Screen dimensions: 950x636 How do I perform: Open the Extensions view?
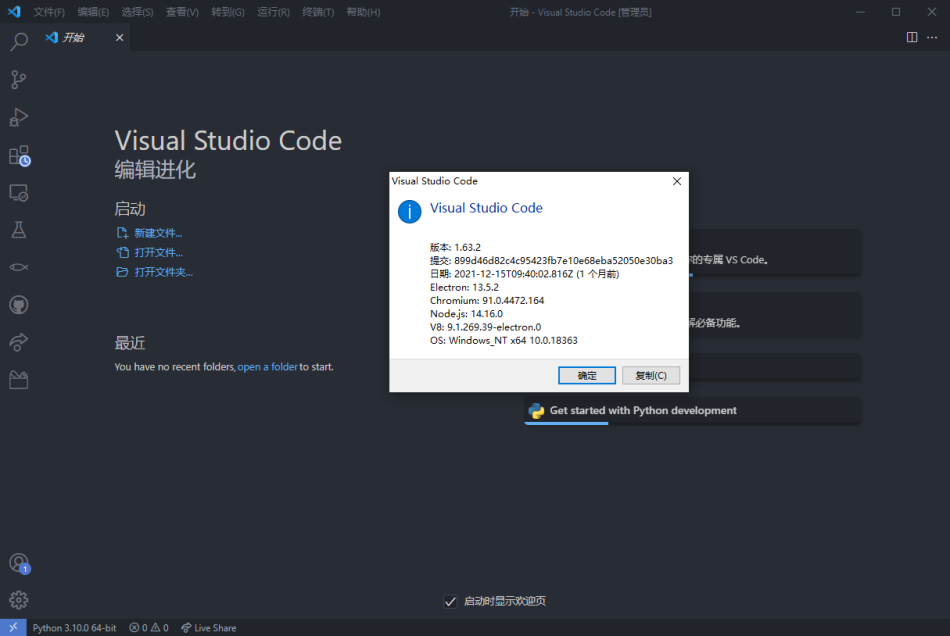(19, 155)
